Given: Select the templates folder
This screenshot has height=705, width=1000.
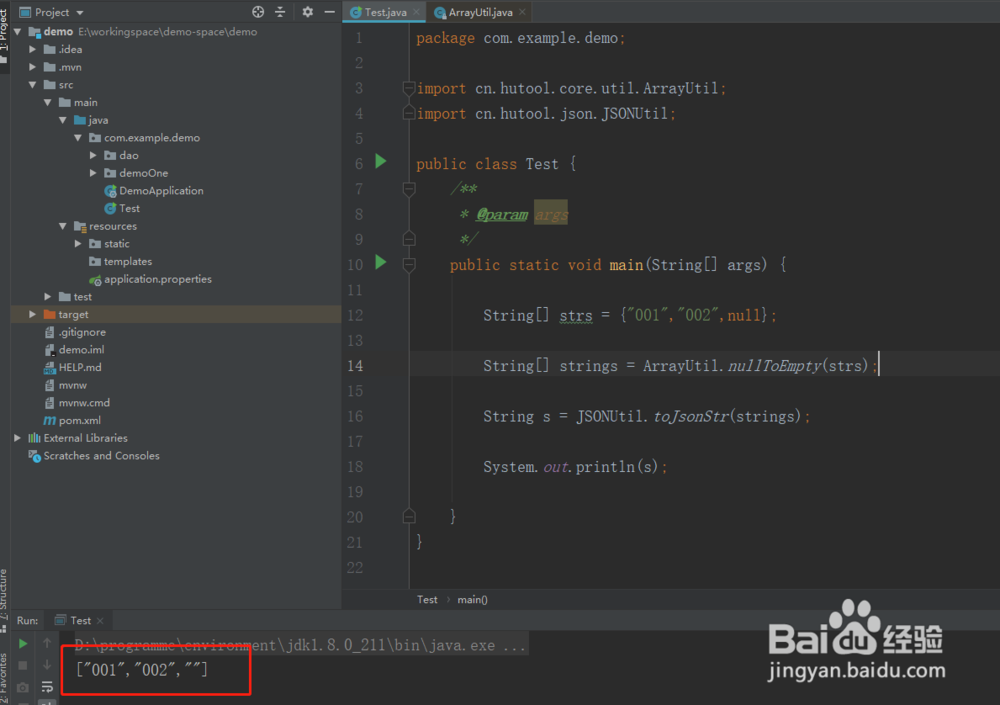Looking at the screenshot, I should click(x=121, y=262).
